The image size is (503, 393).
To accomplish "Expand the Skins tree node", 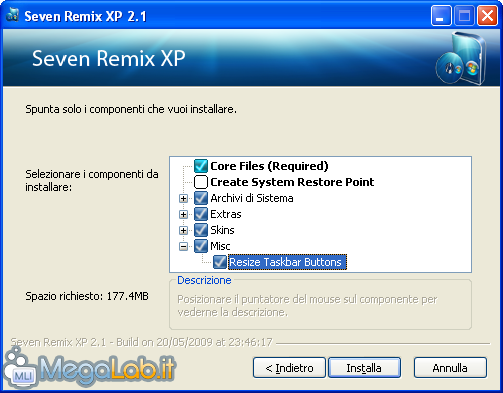I will pyautogui.click(x=183, y=230).
